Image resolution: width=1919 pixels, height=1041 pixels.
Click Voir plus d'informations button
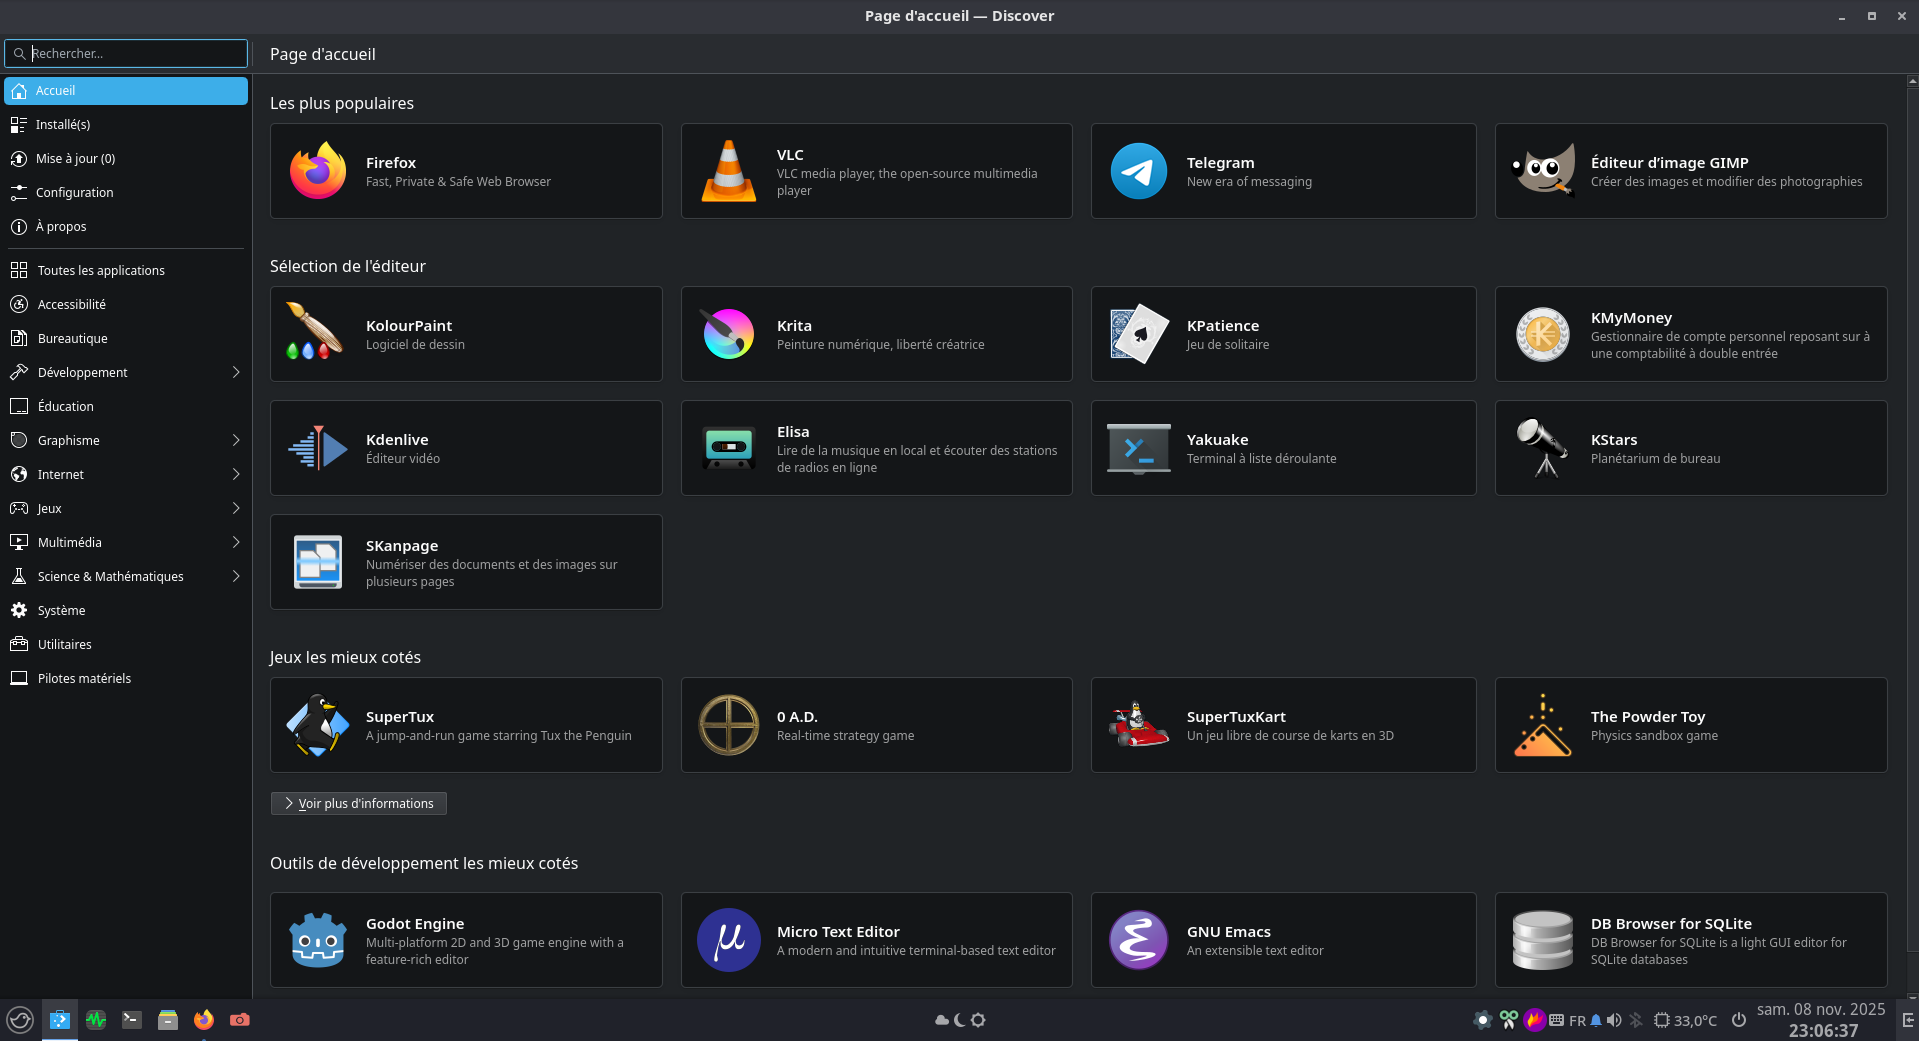tap(359, 804)
